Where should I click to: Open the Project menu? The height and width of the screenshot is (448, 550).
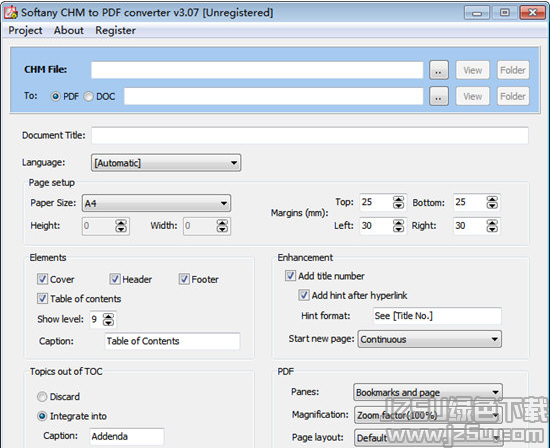click(x=25, y=31)
